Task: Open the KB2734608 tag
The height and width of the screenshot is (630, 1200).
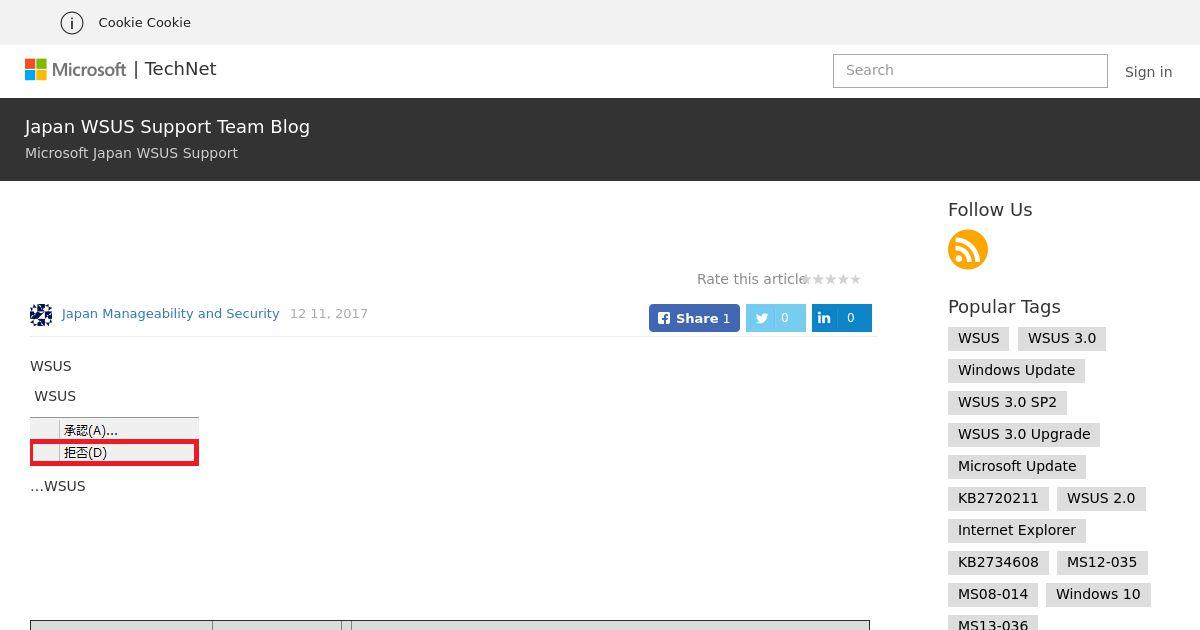Action: pyautogui.click(x=998, y=563)
